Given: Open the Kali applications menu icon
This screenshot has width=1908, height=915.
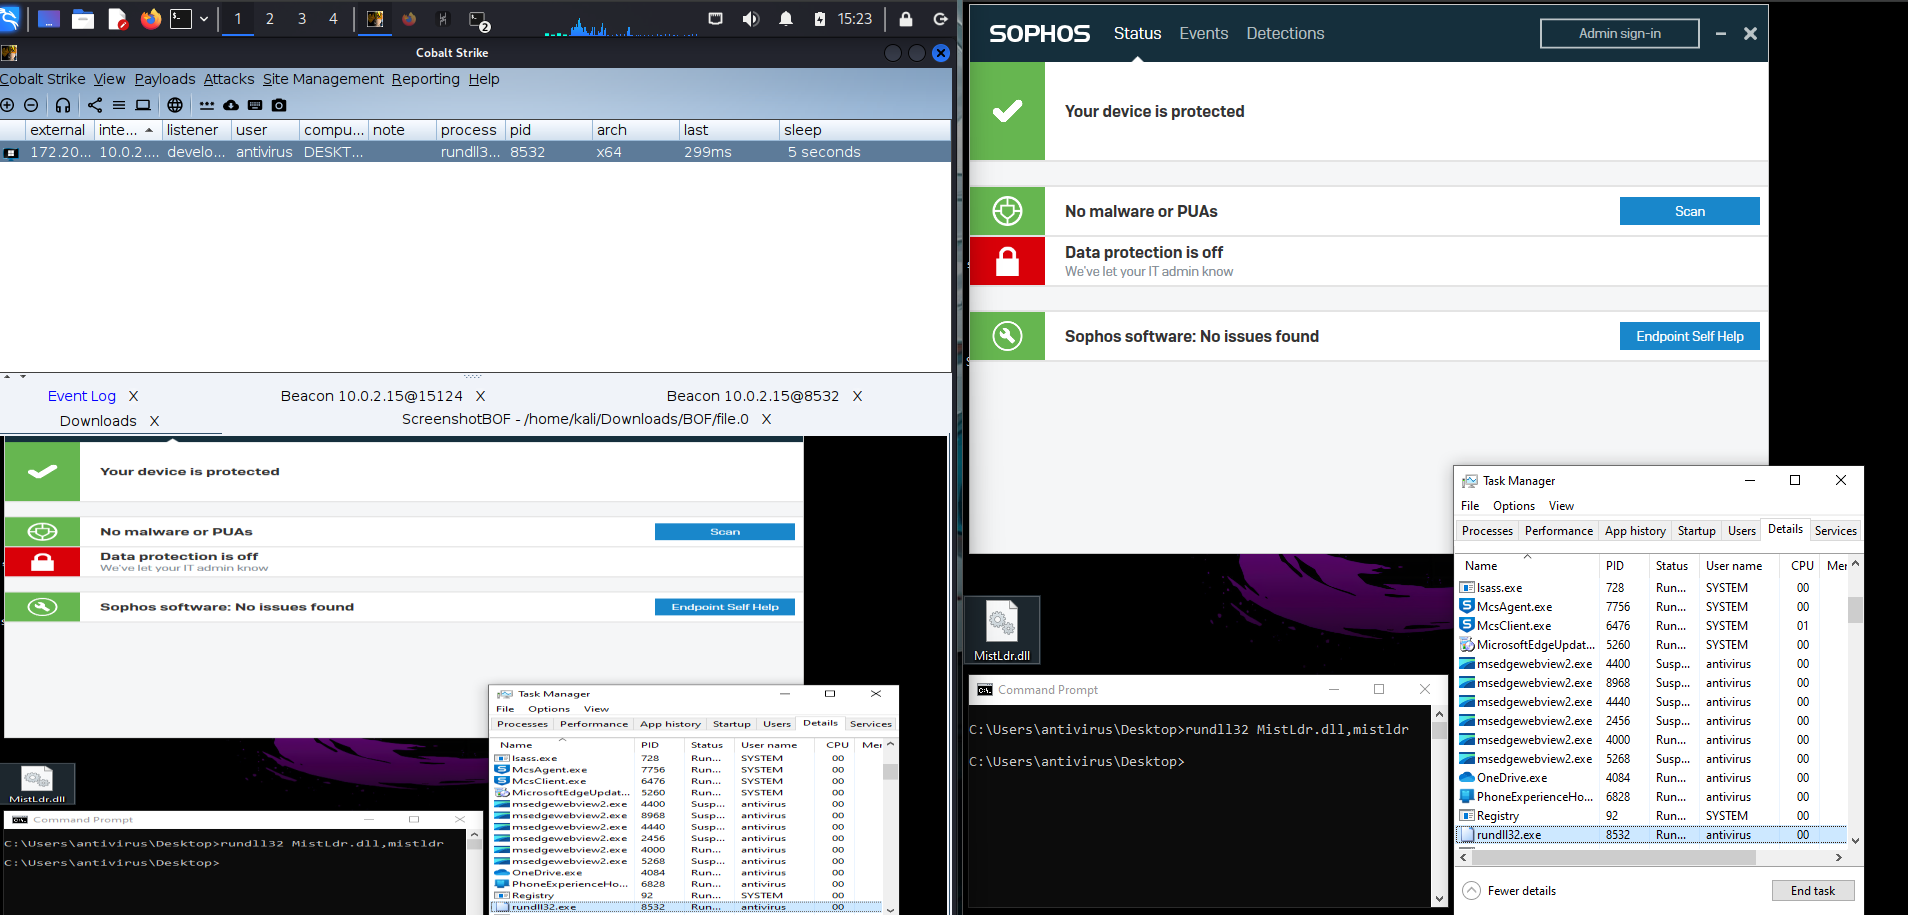Looking at the screenshot, I should click(x=9, y=18).
